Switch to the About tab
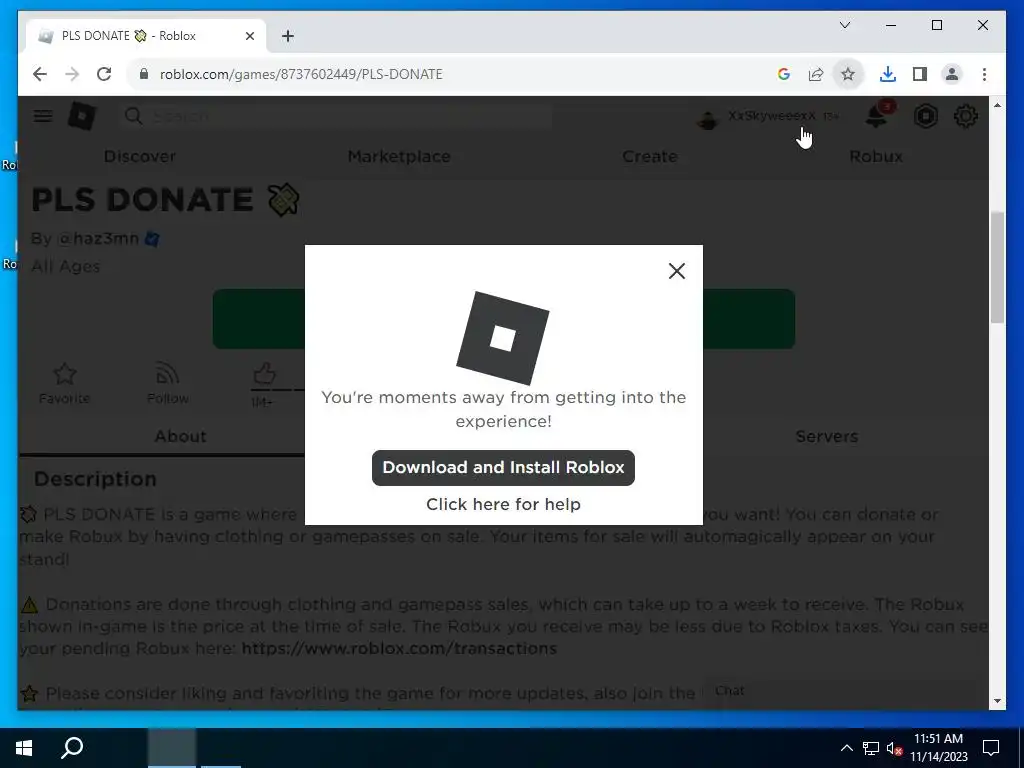The height and width of the screenshot is (768, 1024). pos(180,436)
